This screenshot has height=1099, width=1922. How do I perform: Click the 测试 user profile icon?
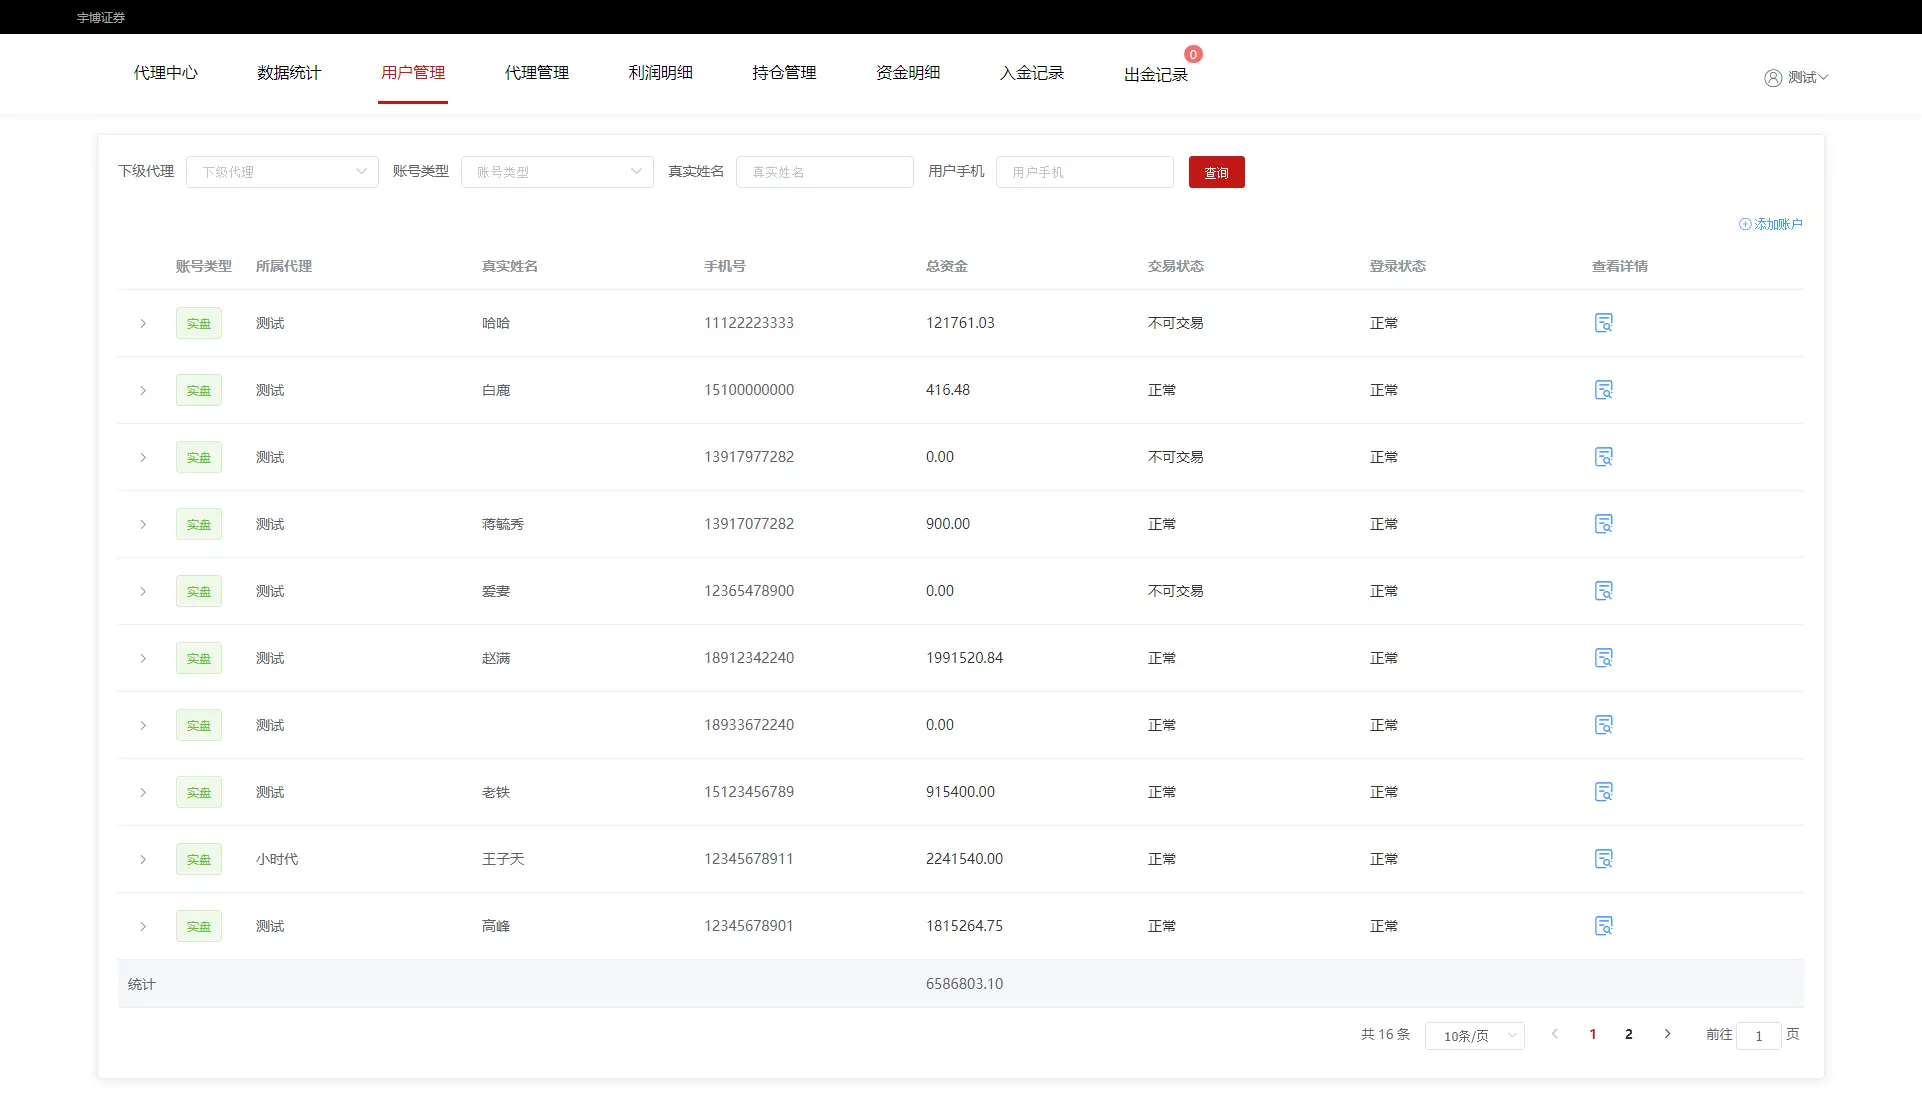(1773, 78)
